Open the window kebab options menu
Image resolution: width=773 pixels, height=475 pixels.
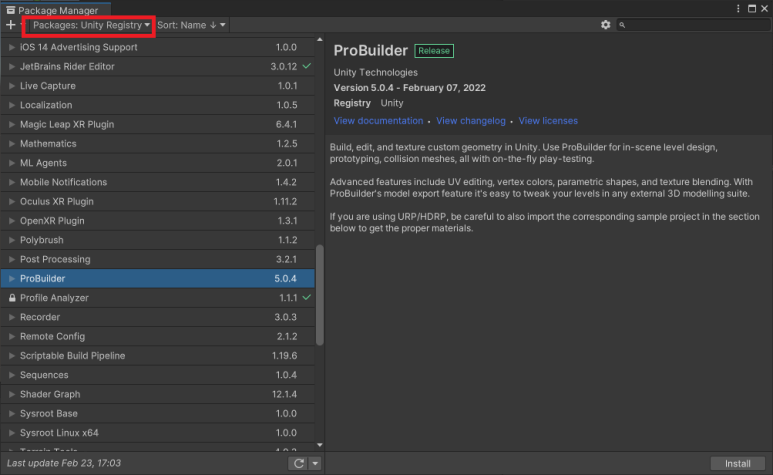point(738,8)
